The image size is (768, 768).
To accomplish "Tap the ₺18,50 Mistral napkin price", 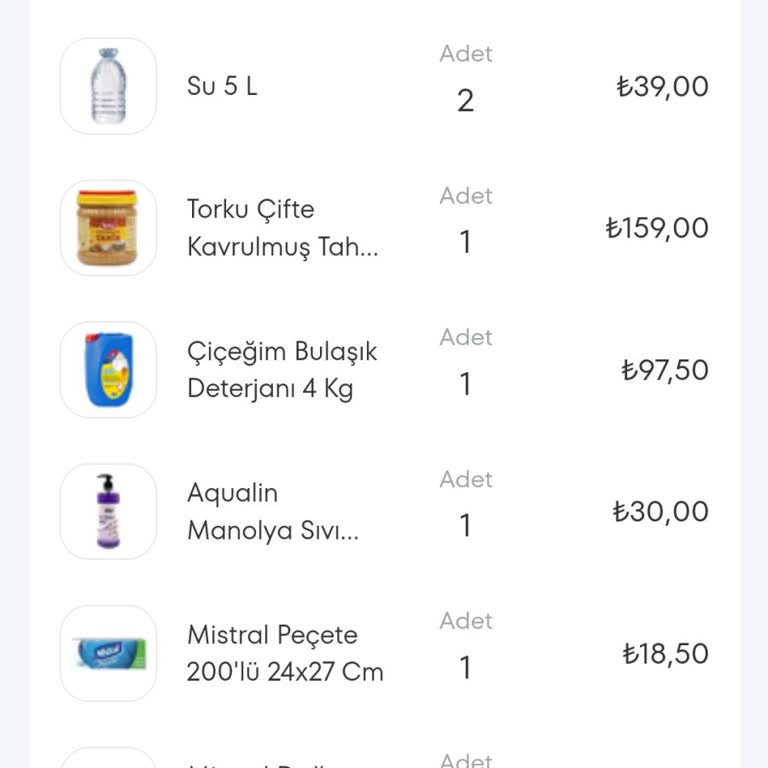I will [665, 654].
